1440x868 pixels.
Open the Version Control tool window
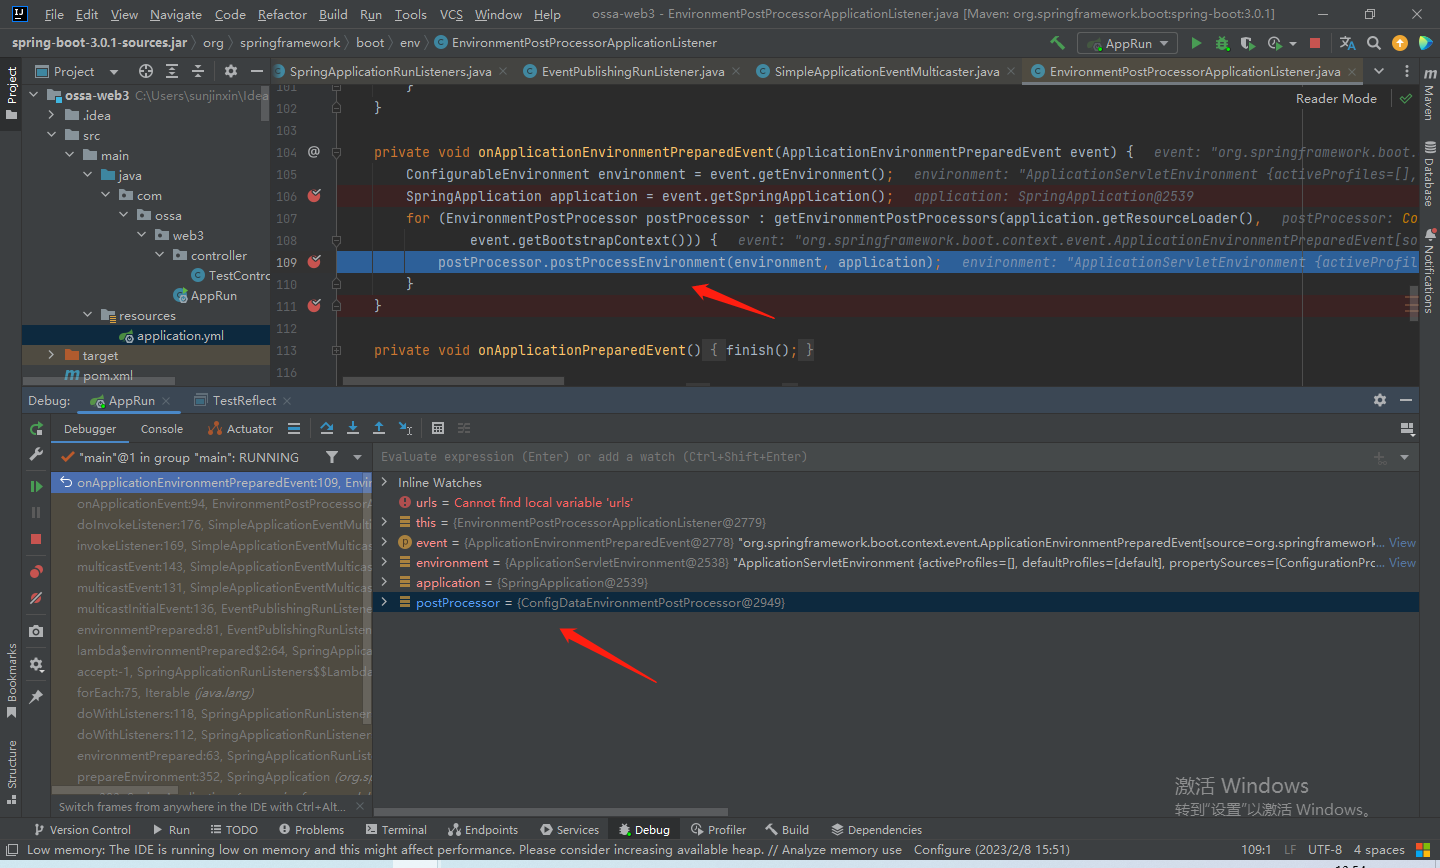[82, 830]
